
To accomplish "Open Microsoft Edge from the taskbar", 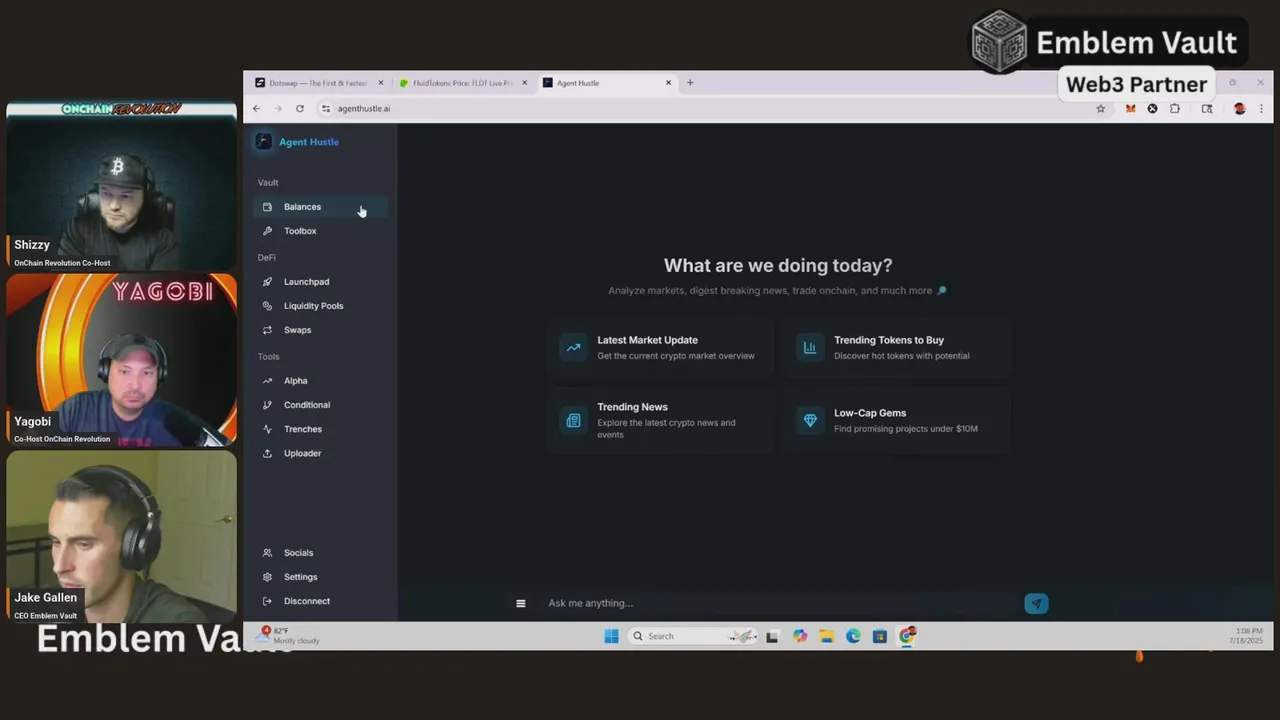I will click(x=853, y=636).
